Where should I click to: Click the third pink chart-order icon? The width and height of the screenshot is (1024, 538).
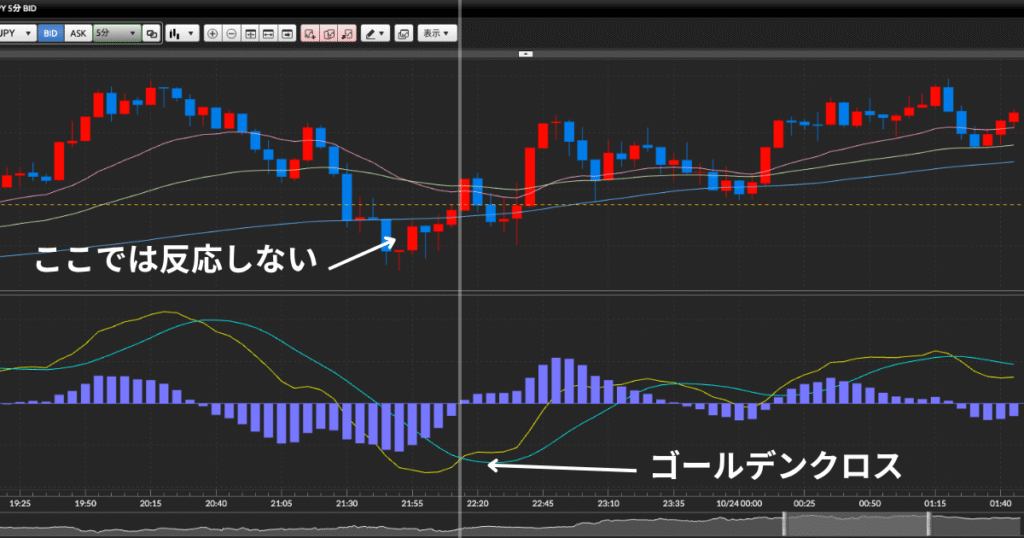coord(347,33)
